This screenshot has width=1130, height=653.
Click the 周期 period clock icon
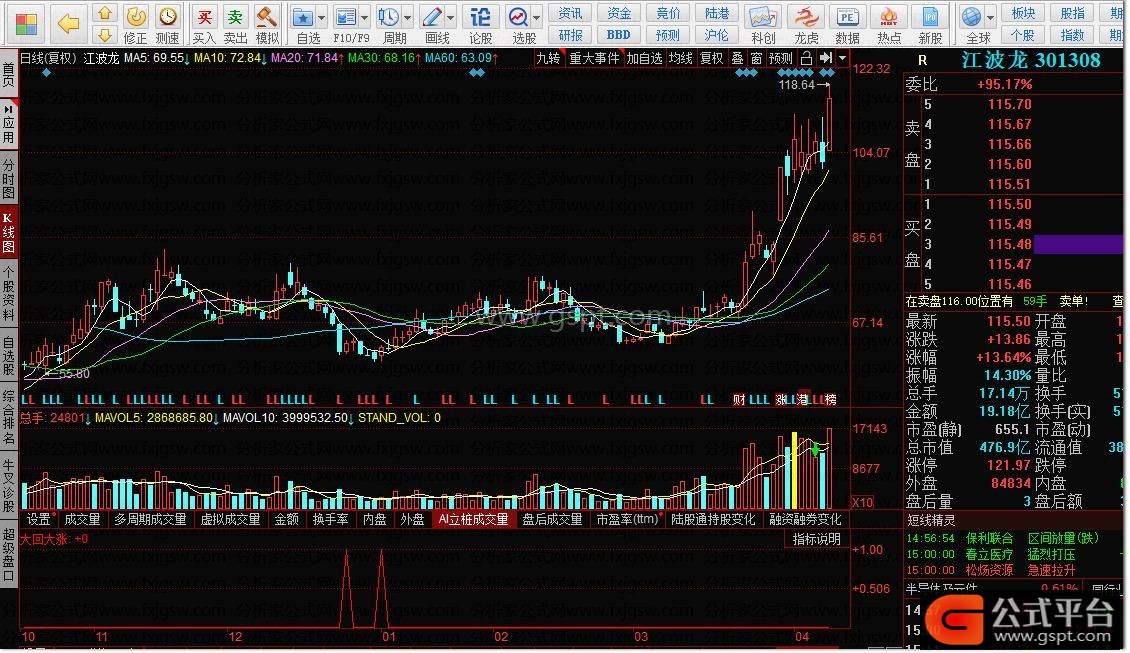point(389,17)
